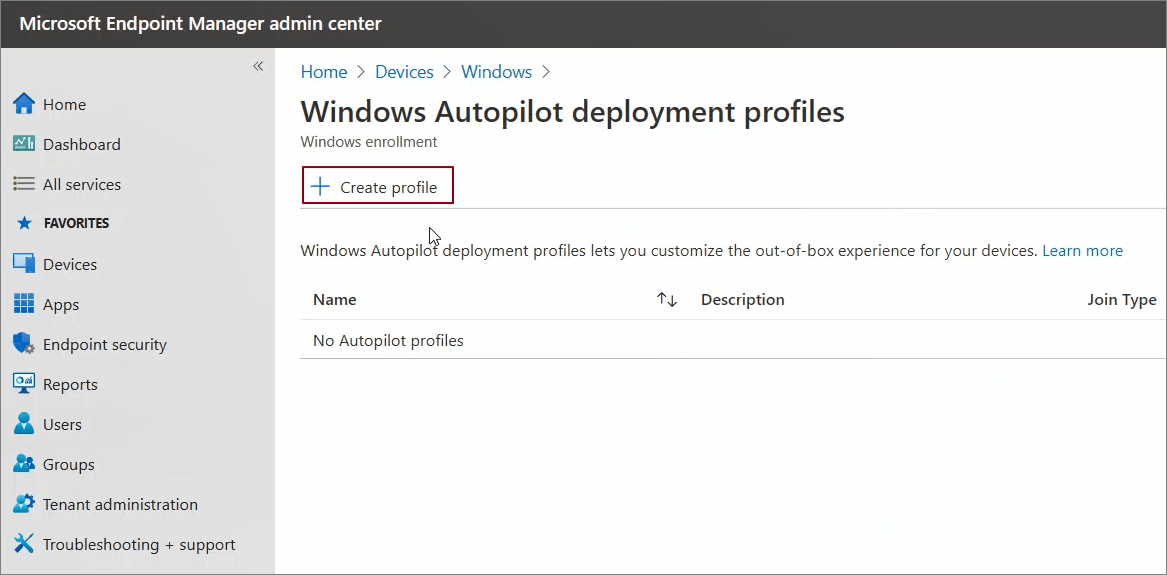Open the Endpoint security label in sidebar
This screenshot has width=1167, height=575.
tap(105, 345)
